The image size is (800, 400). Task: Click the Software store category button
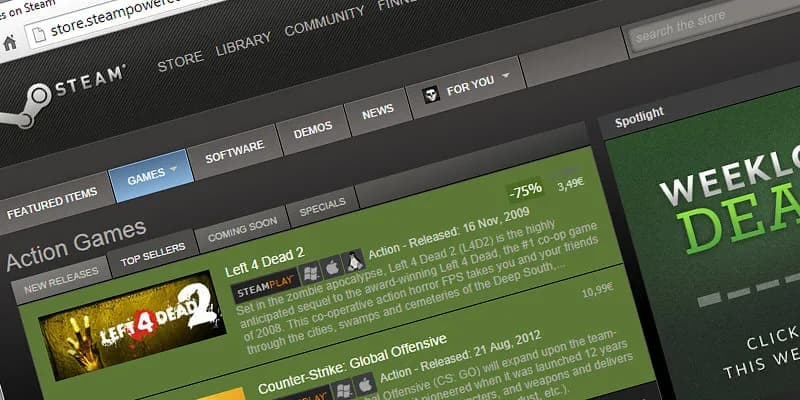tap(234, 152)
